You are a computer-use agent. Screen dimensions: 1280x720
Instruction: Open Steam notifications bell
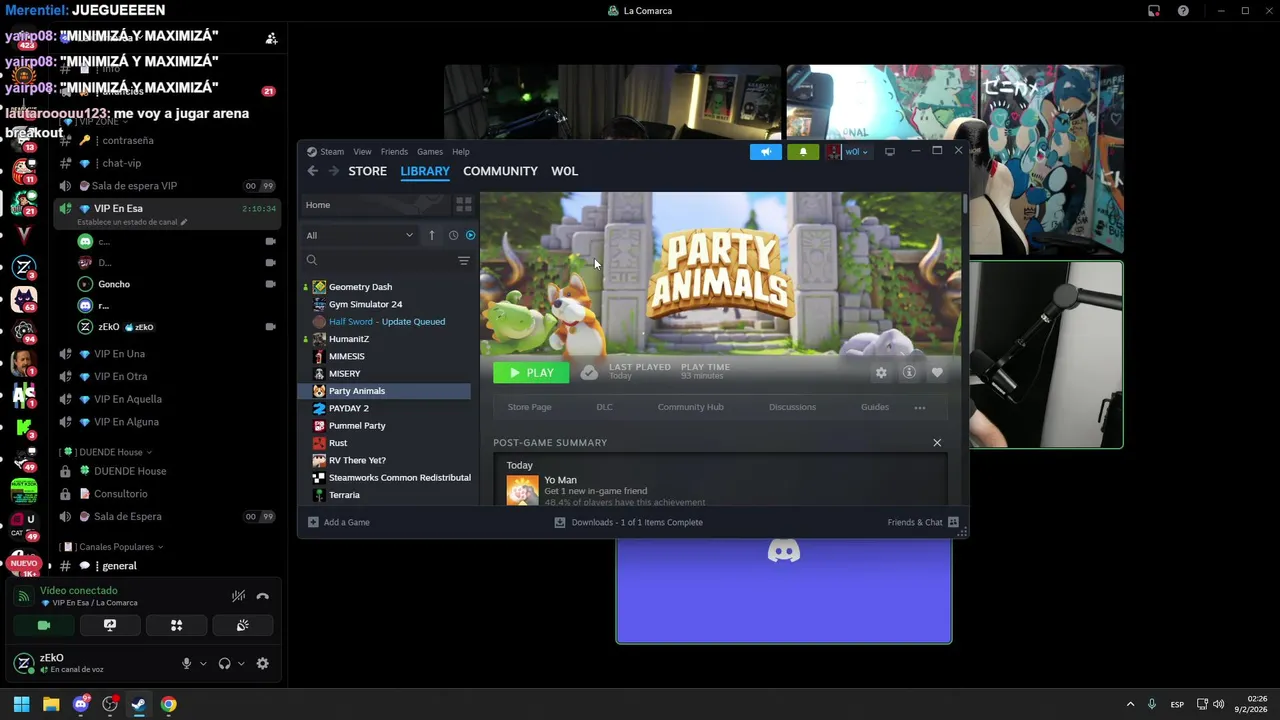pos(803,152)
